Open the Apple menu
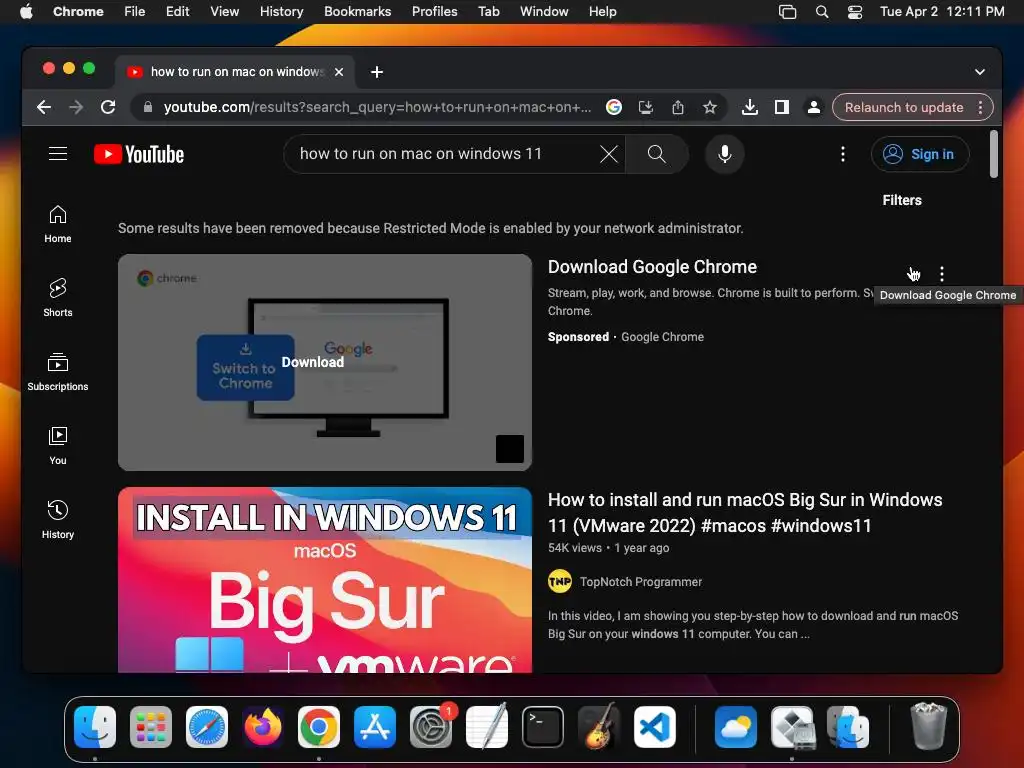Screen dimensions: 1024x768 (x=27, y=12)
